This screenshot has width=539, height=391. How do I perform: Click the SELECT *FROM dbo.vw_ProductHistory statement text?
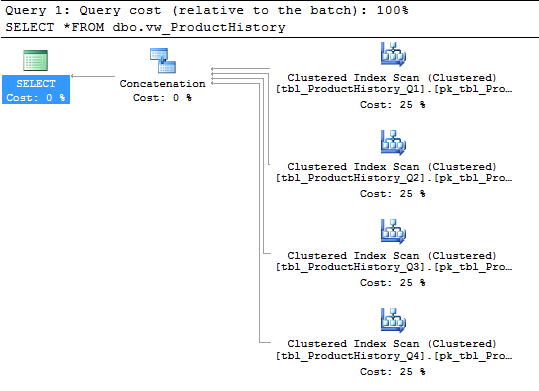145,27
